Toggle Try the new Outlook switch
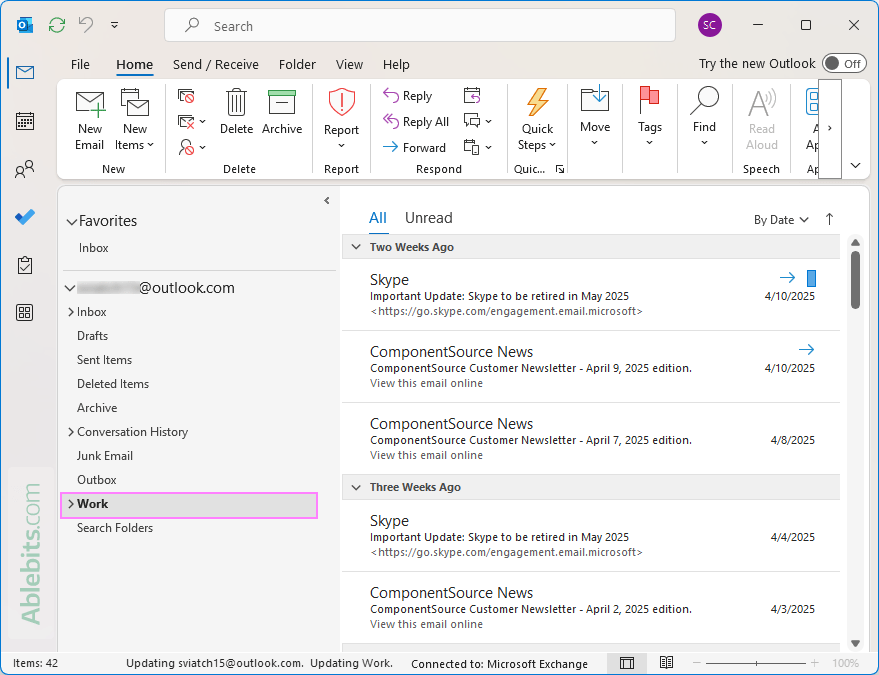The image size is (879, 675). pyautogui.click(x=844, y=63)
